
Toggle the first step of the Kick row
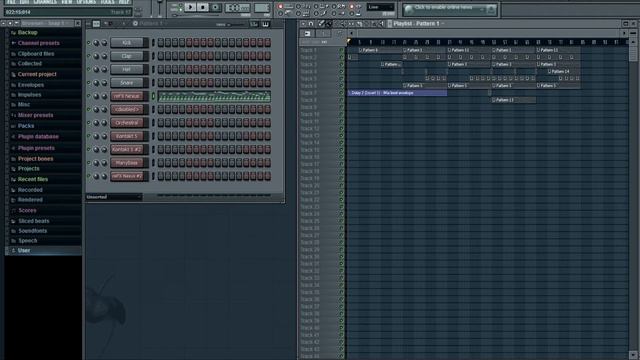click(161, 42)
